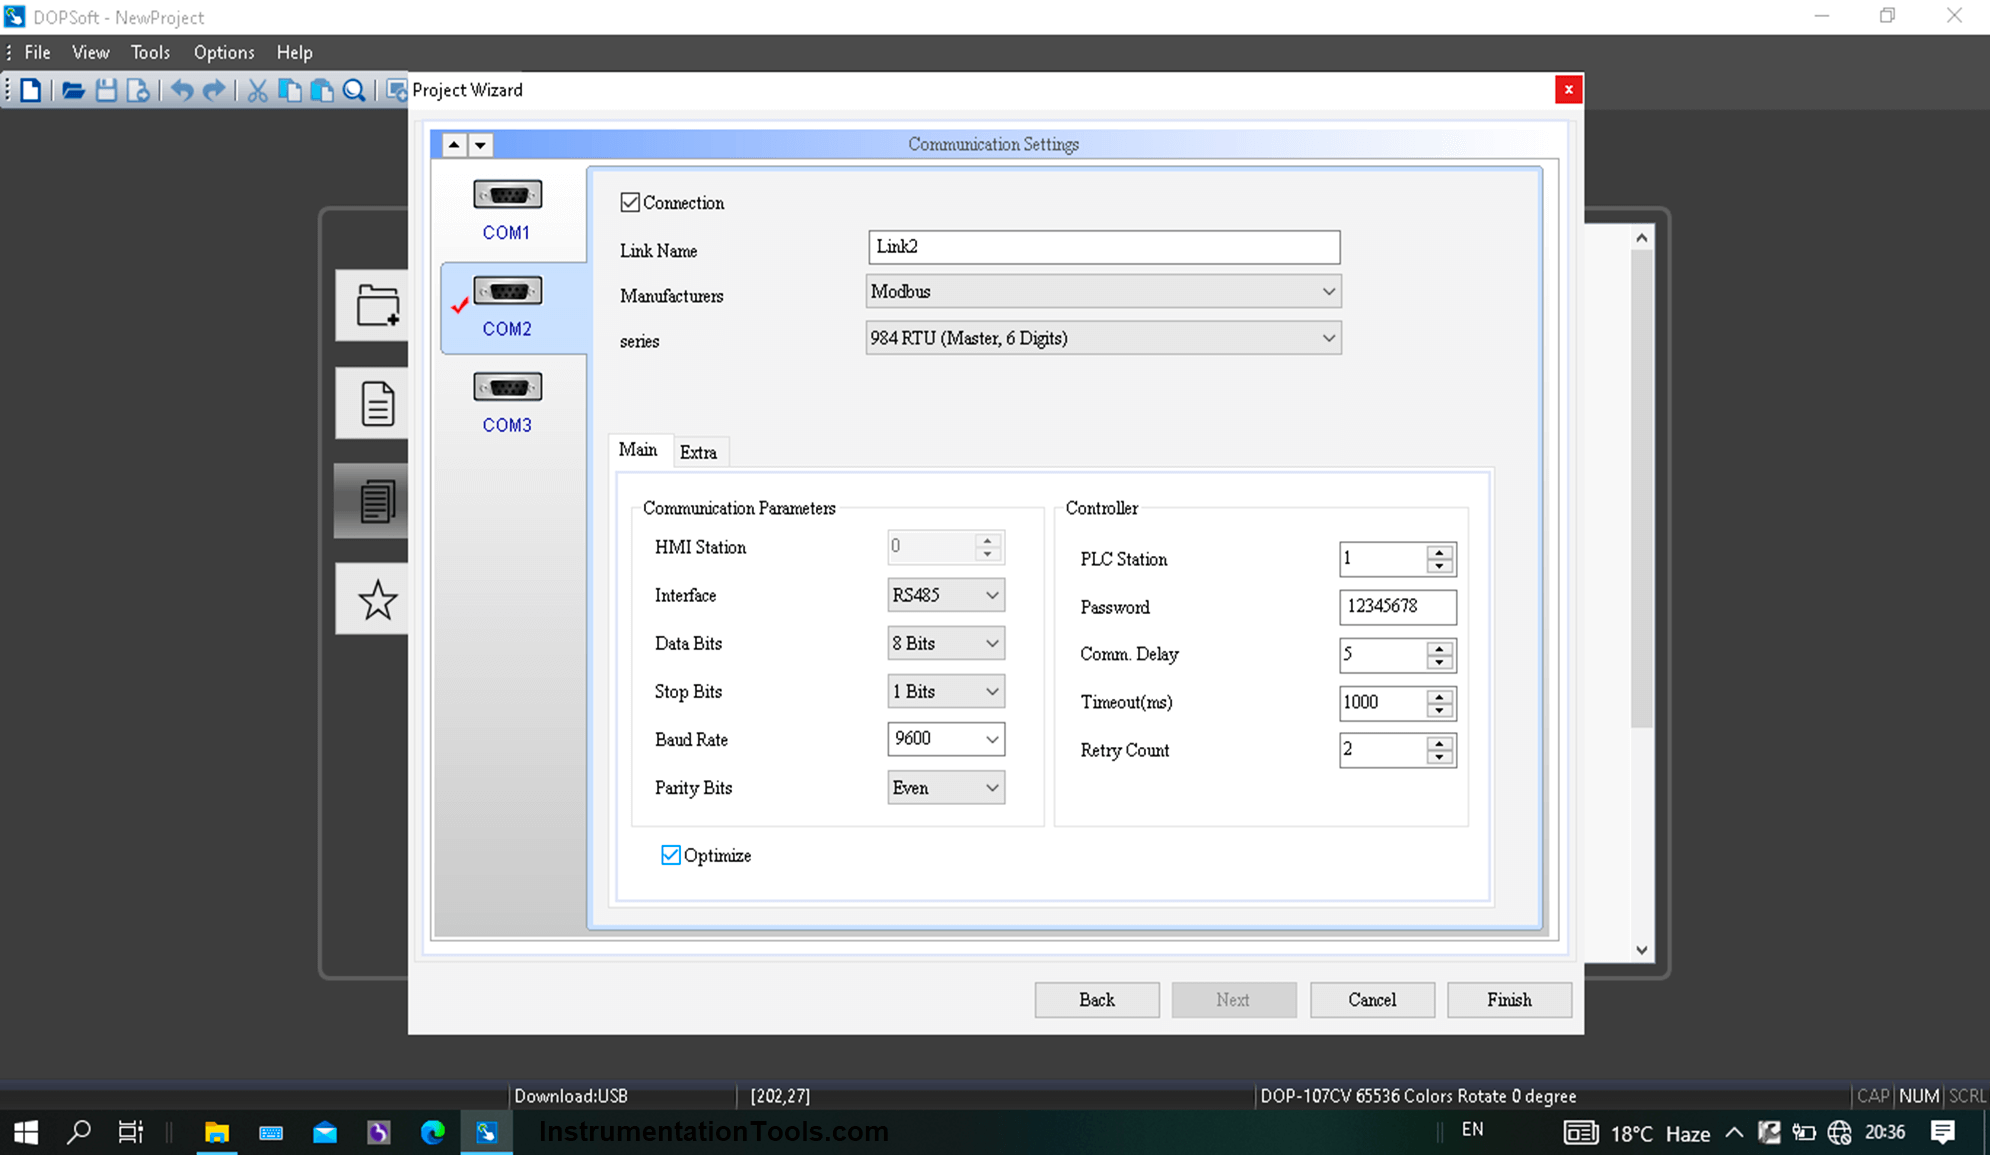The width and height of the screenshot is (1990, 1158).
Task: Click inside the Link Name field
Action: point(1100,247)
